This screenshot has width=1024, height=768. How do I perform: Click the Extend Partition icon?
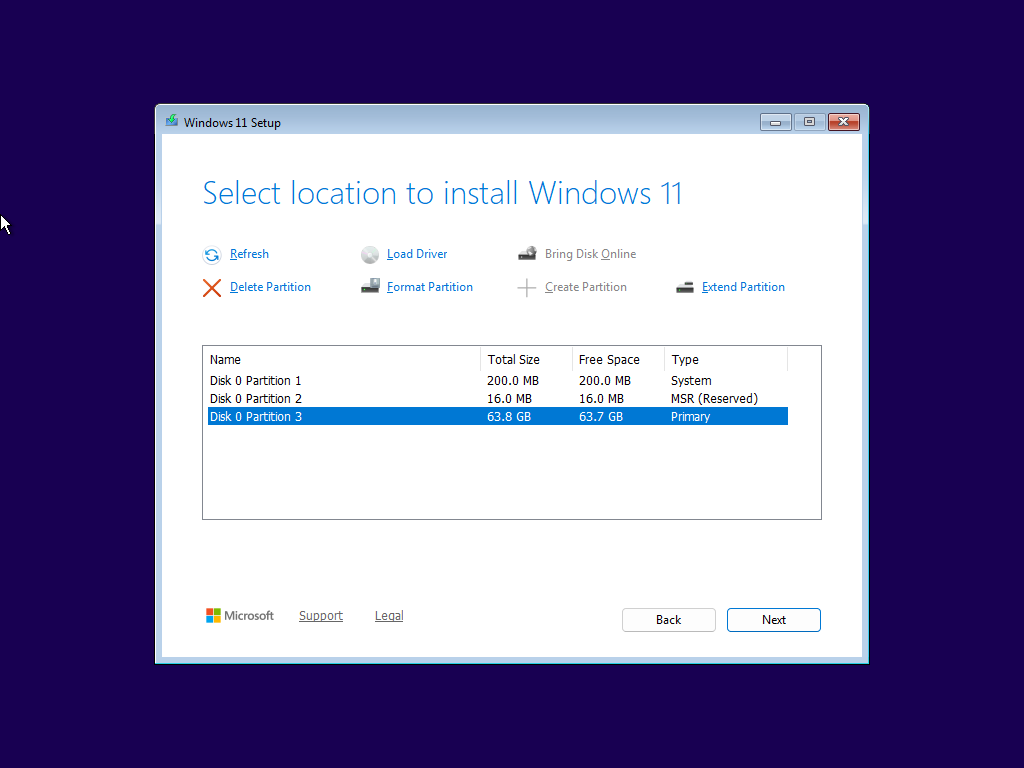pyautogui.click(x=685, y=287)
